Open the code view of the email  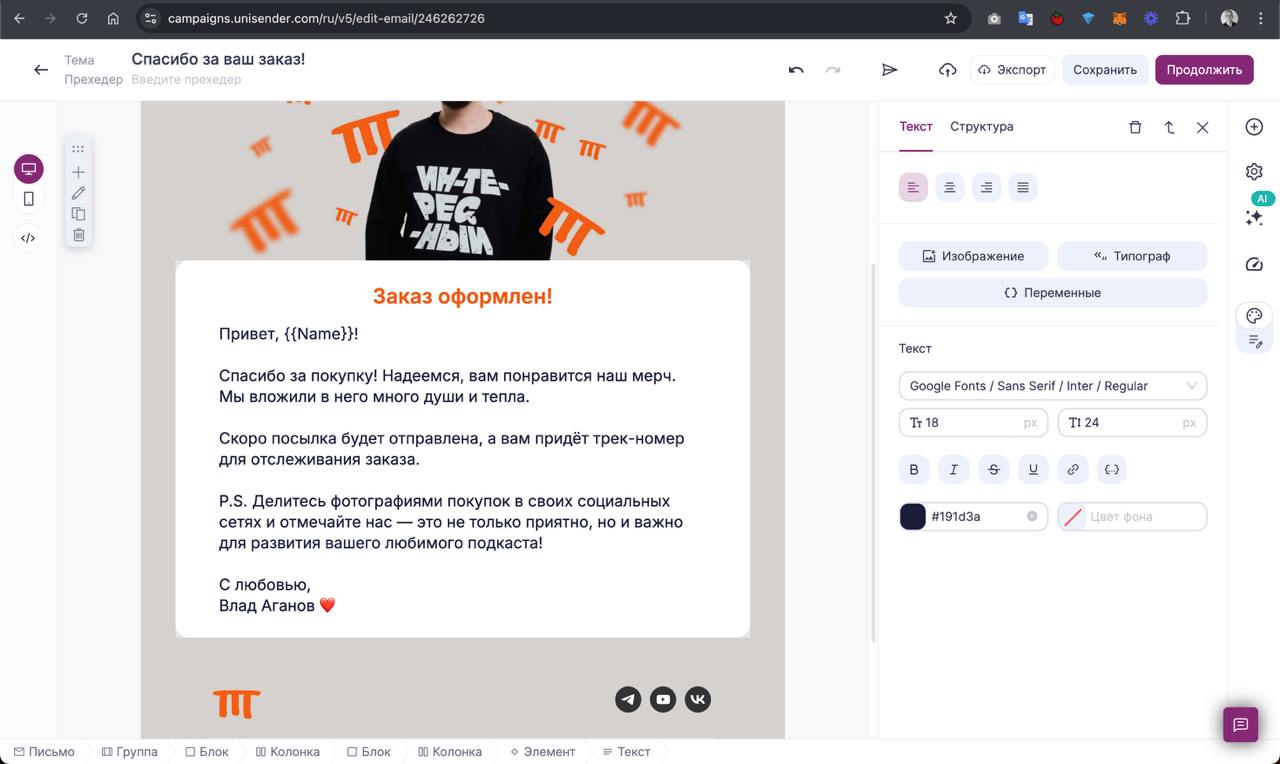(28, 238)
